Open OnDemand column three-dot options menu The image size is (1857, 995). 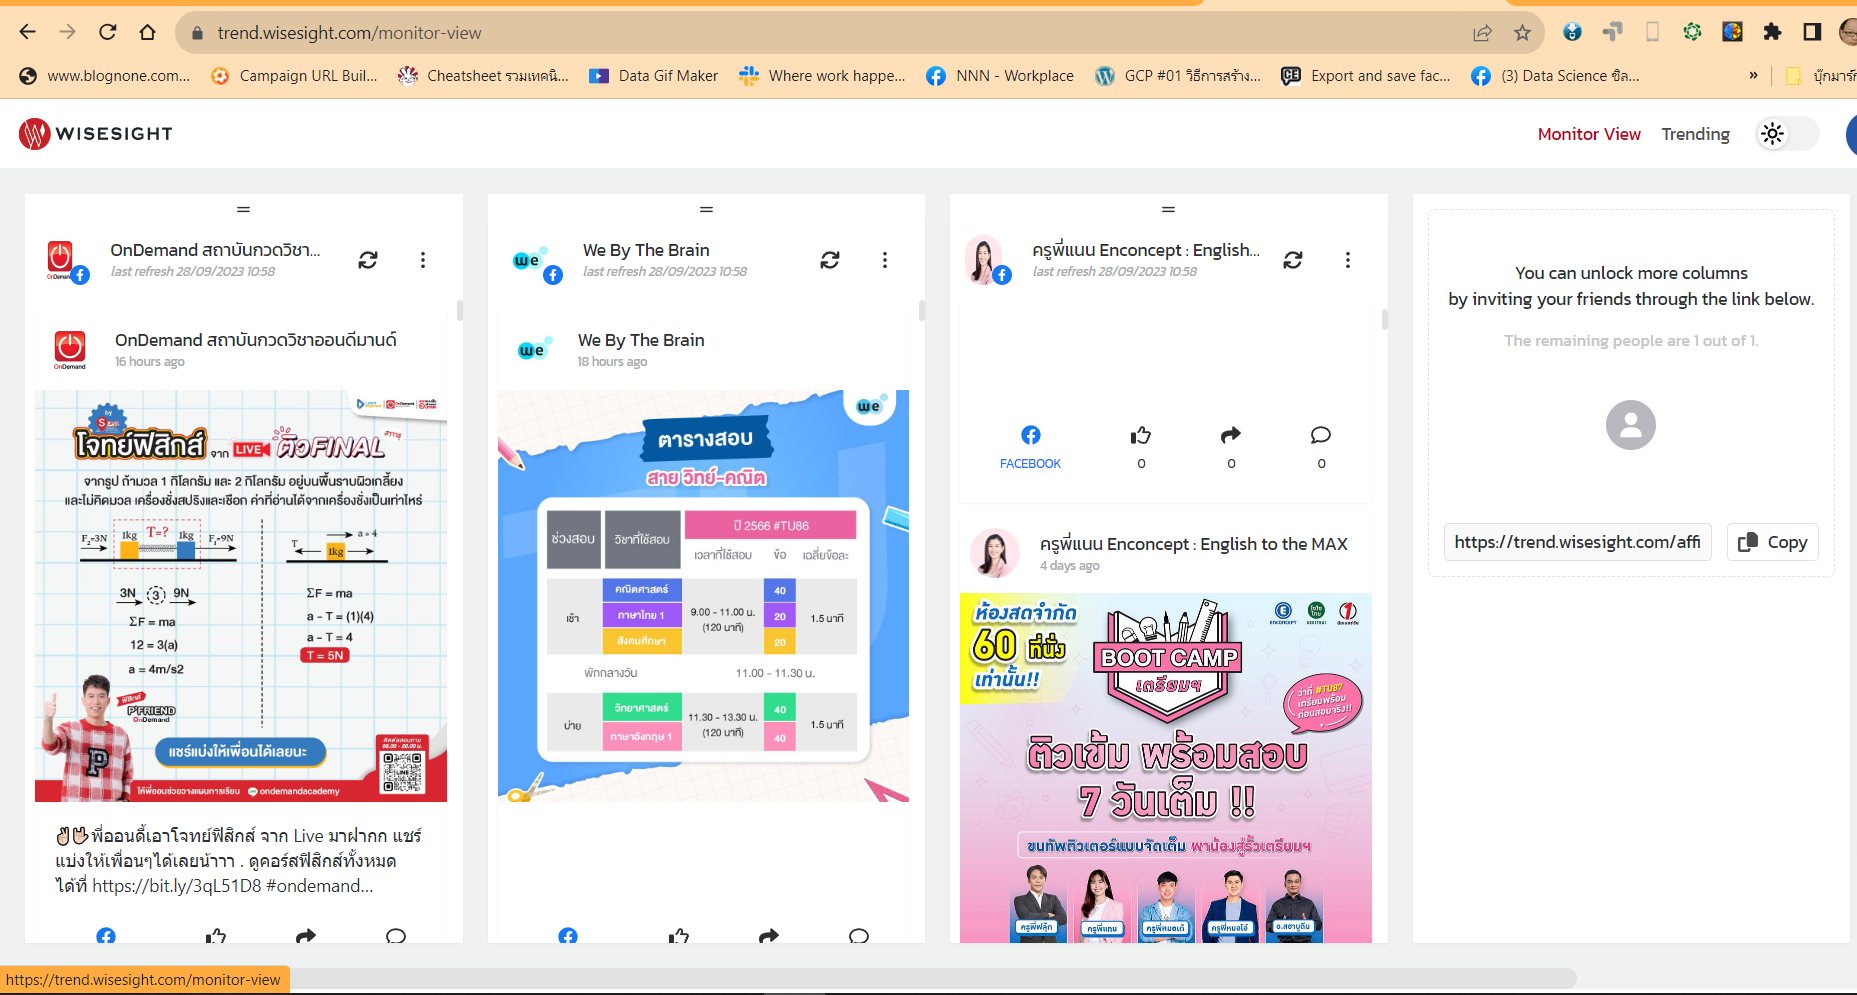(423, 260)
